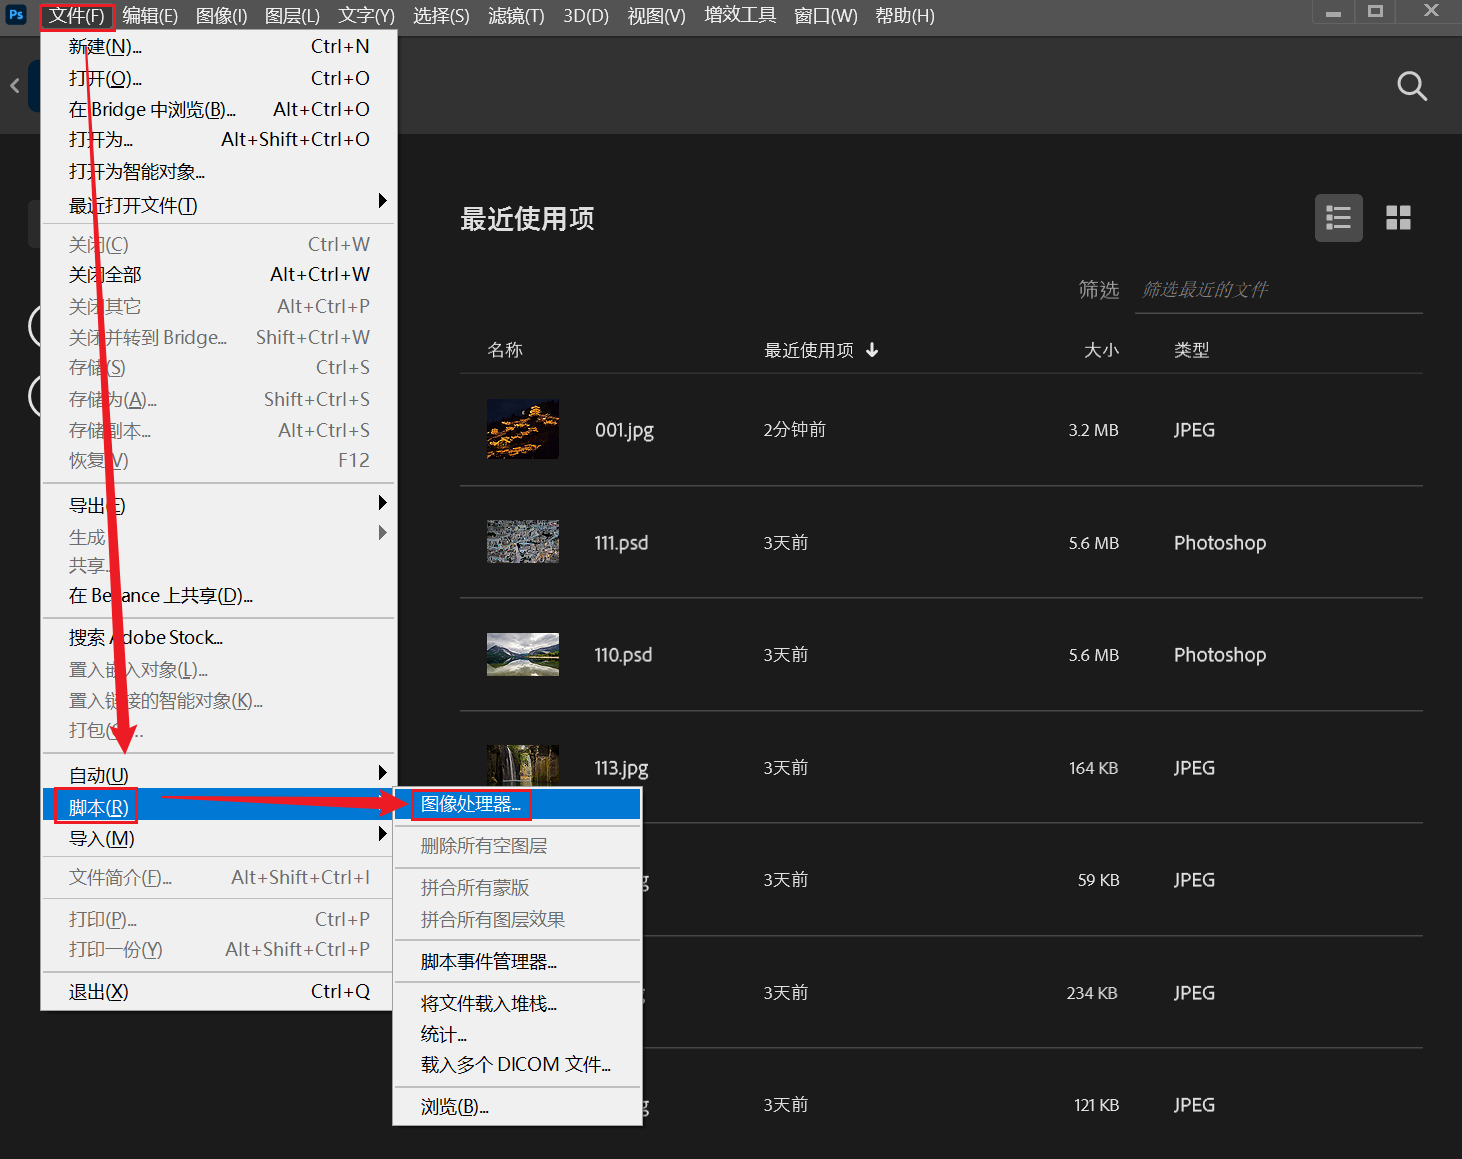The height and width of the screenshot is (1159, 1462).
Task: Open the 窗口(W) menu
Action: click(x=825, y=15)
